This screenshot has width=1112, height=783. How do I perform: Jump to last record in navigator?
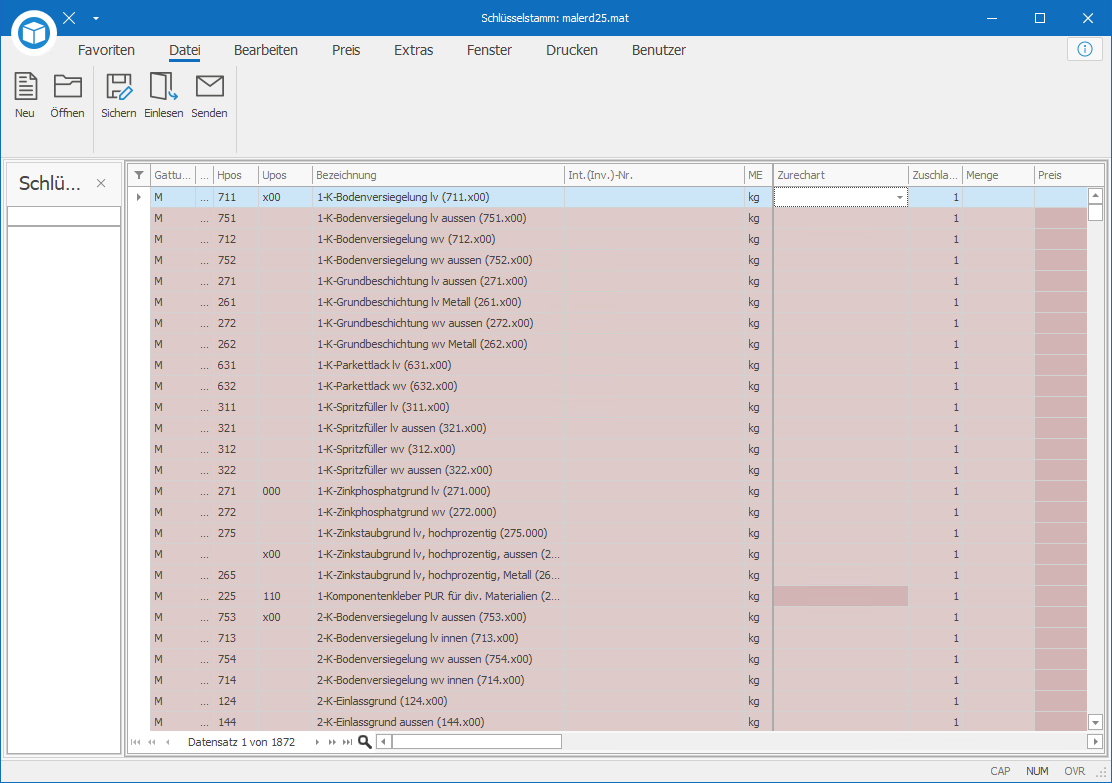(x=348, y=742)
